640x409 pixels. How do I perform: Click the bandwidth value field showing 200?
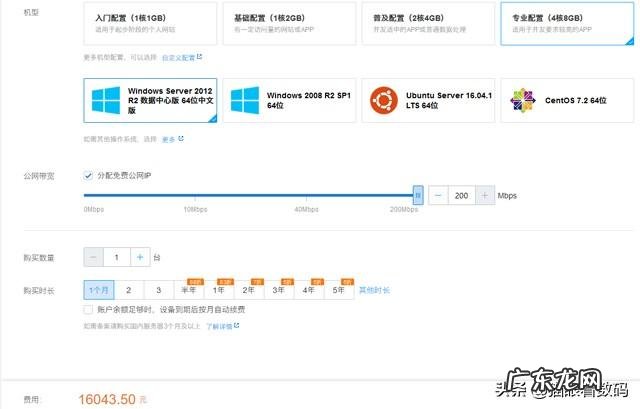click(x=462, y=196)
